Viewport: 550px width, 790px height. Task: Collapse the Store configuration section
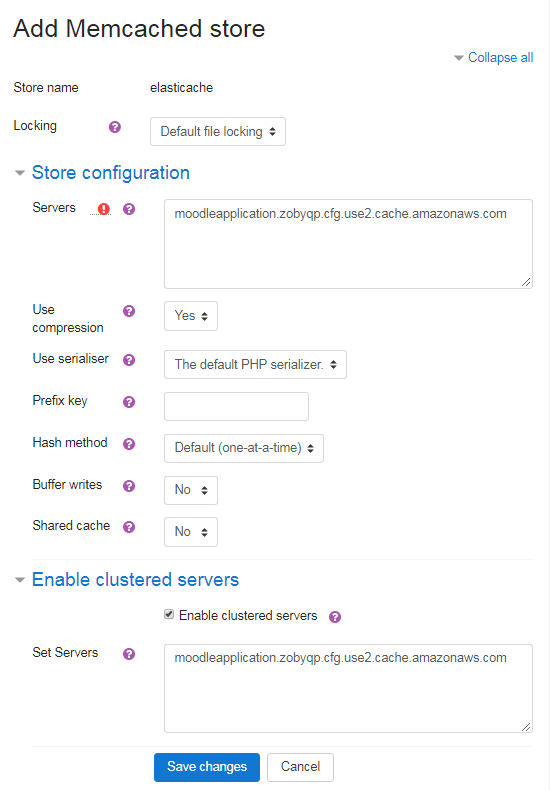click(111, 173)
